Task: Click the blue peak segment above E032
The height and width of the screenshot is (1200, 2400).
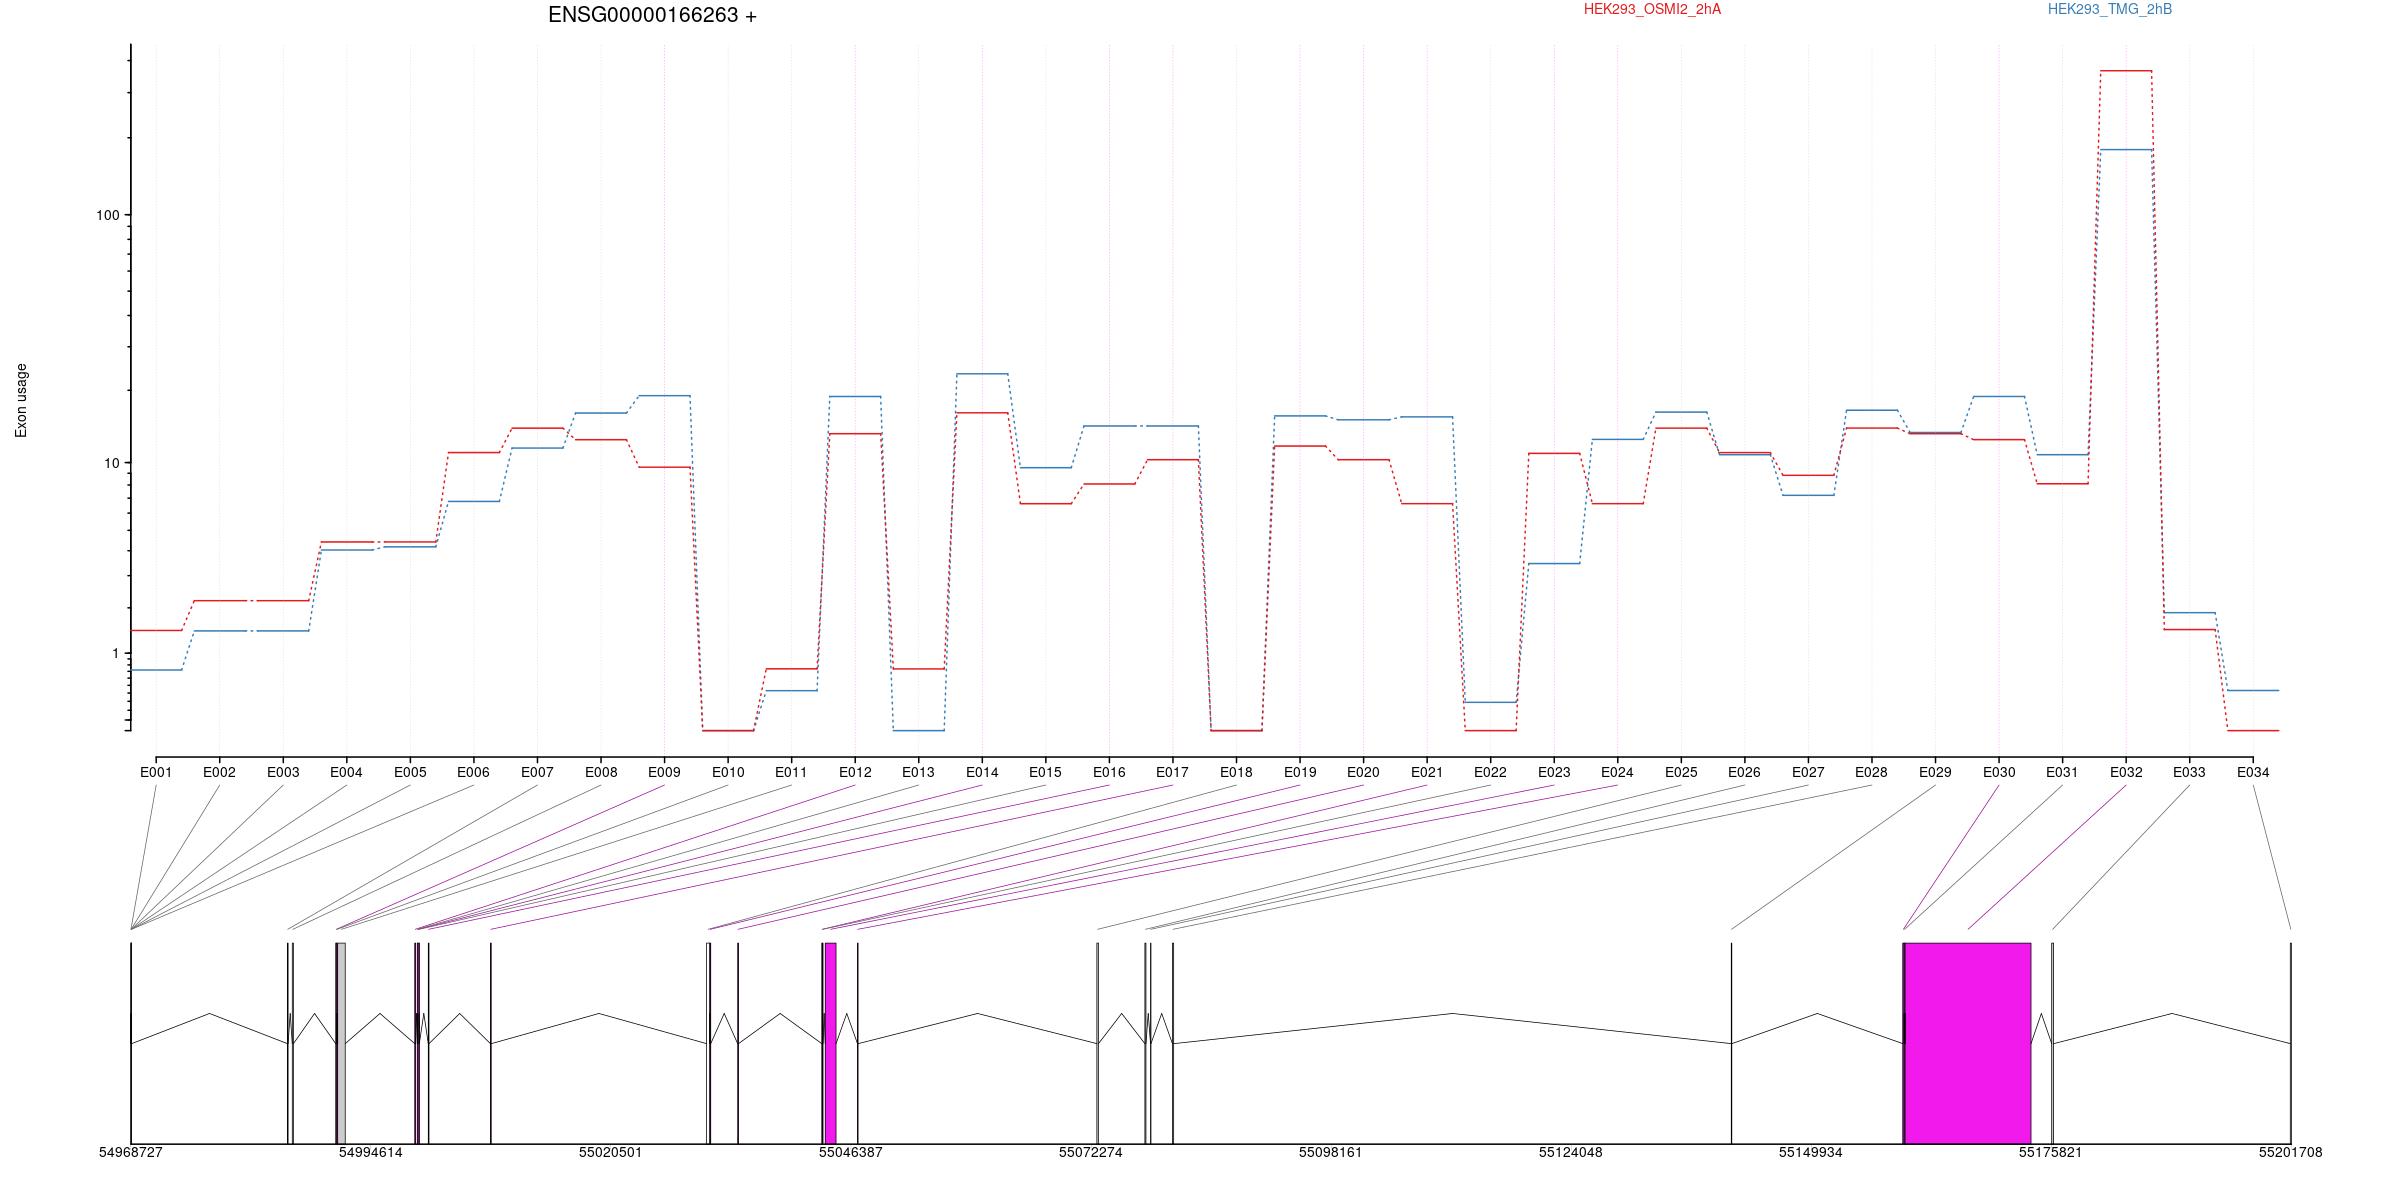Action: click(x=2126, y=149)
